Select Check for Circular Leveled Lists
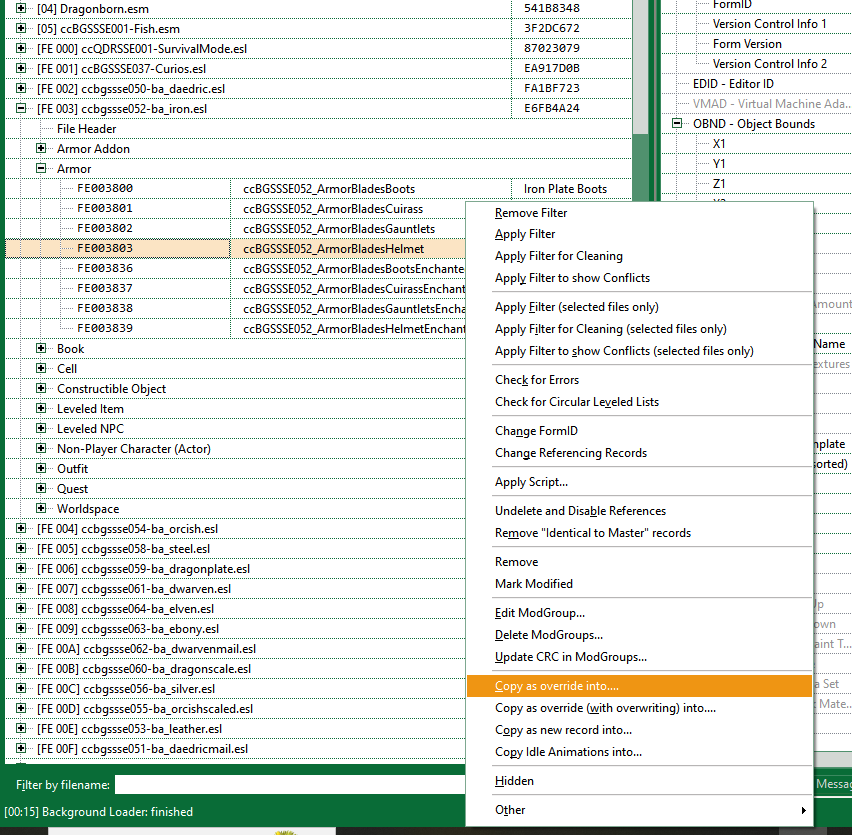The height and width of the screenshot is (835, 852). click(x=639, y=402)
